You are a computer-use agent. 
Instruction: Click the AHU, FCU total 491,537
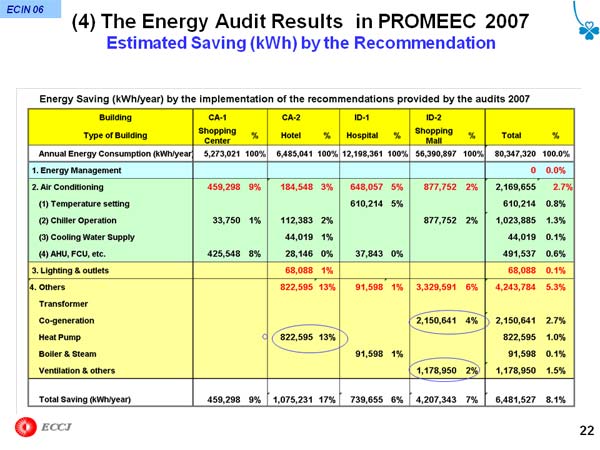[x=520, y=254]
